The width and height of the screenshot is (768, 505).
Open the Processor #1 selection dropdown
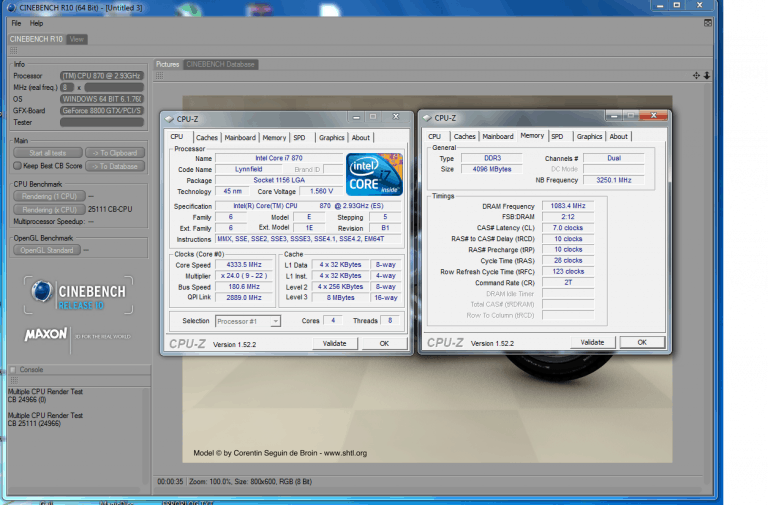(x=248, y=321)
